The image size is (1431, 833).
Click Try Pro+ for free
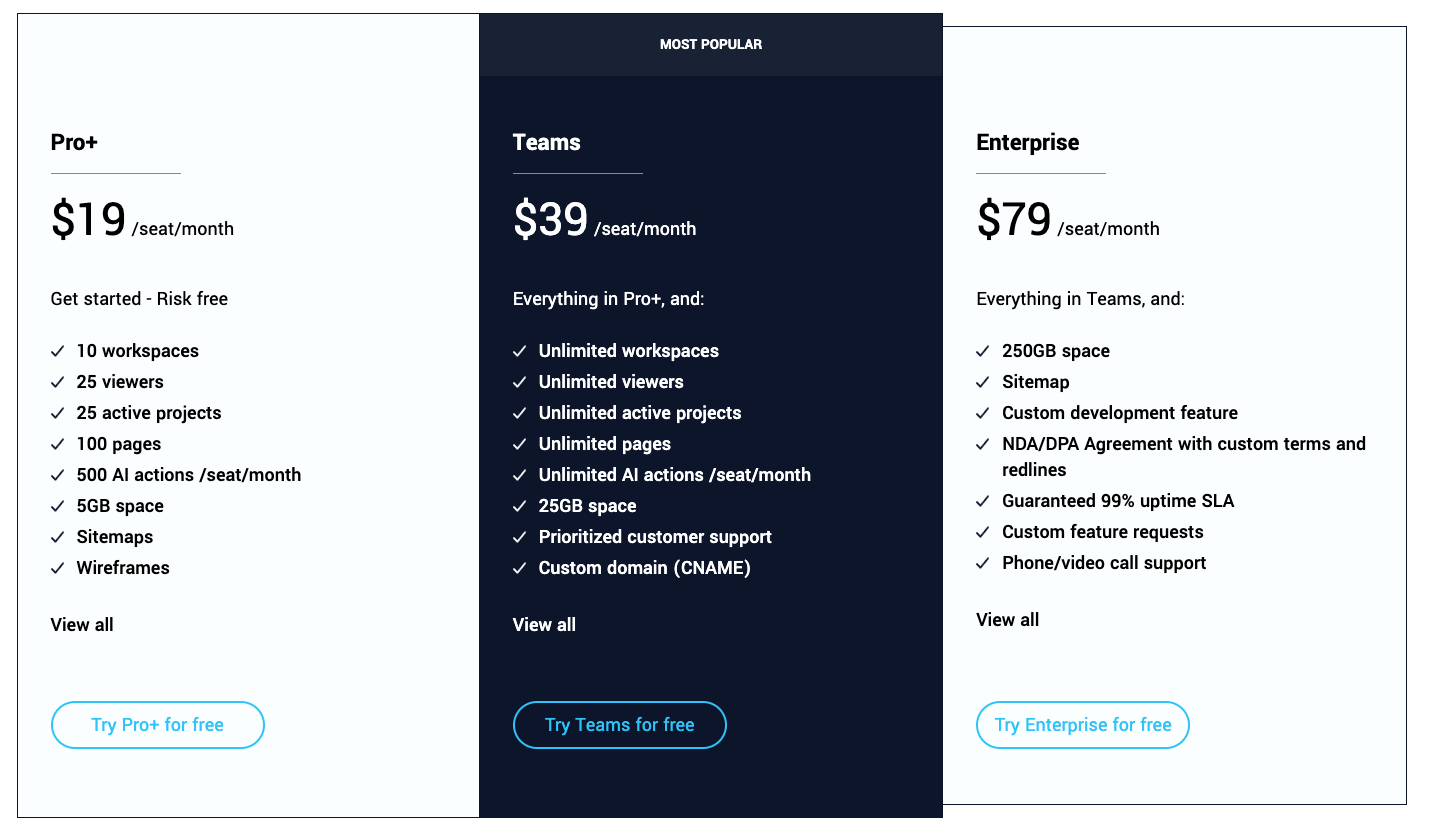pos(157,725)
